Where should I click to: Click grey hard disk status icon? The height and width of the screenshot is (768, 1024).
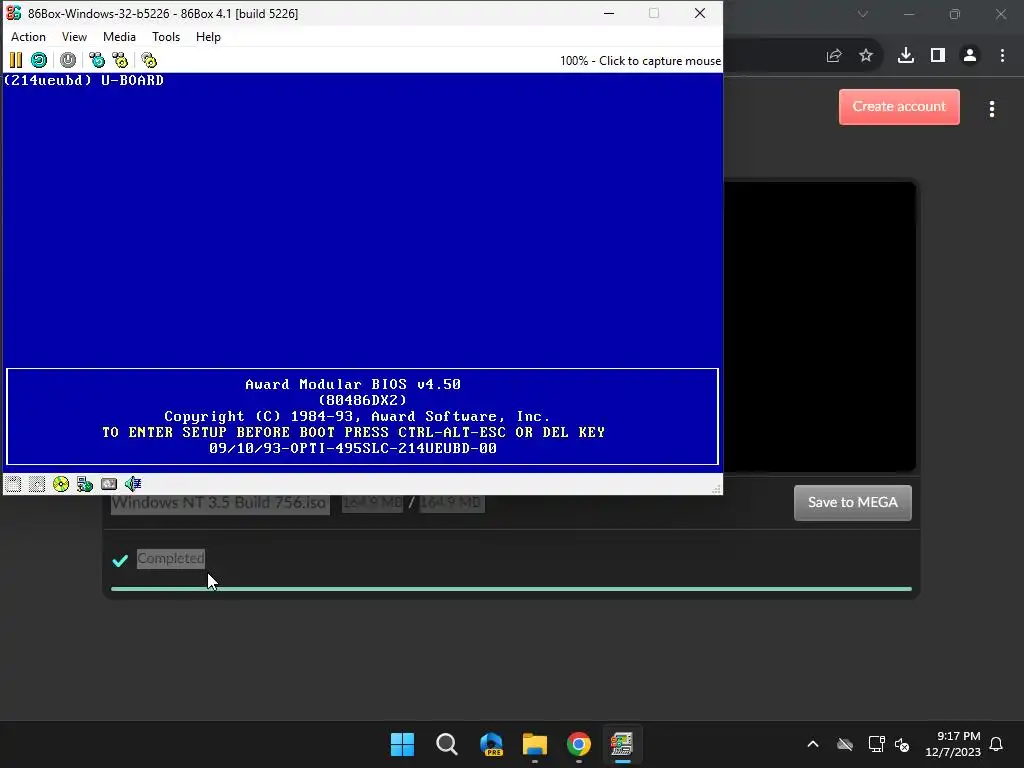point(109,484)
